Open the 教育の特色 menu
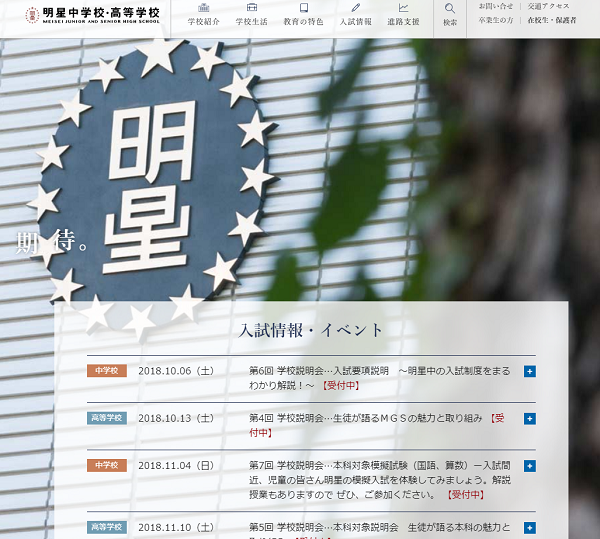Image resolution: width=600 pixels, height=539 pixels. tap(303, 22)
